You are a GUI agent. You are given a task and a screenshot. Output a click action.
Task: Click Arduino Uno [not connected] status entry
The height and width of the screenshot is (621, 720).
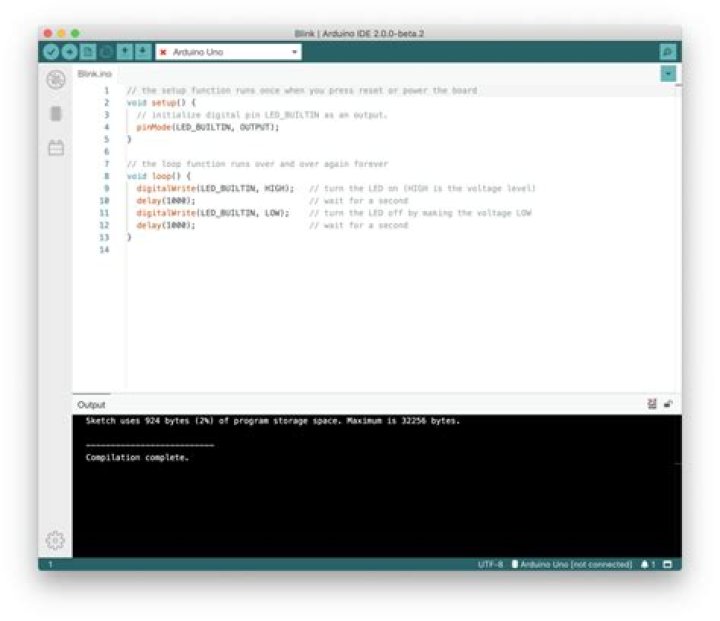pyautogui.click(x=572, y=564)
